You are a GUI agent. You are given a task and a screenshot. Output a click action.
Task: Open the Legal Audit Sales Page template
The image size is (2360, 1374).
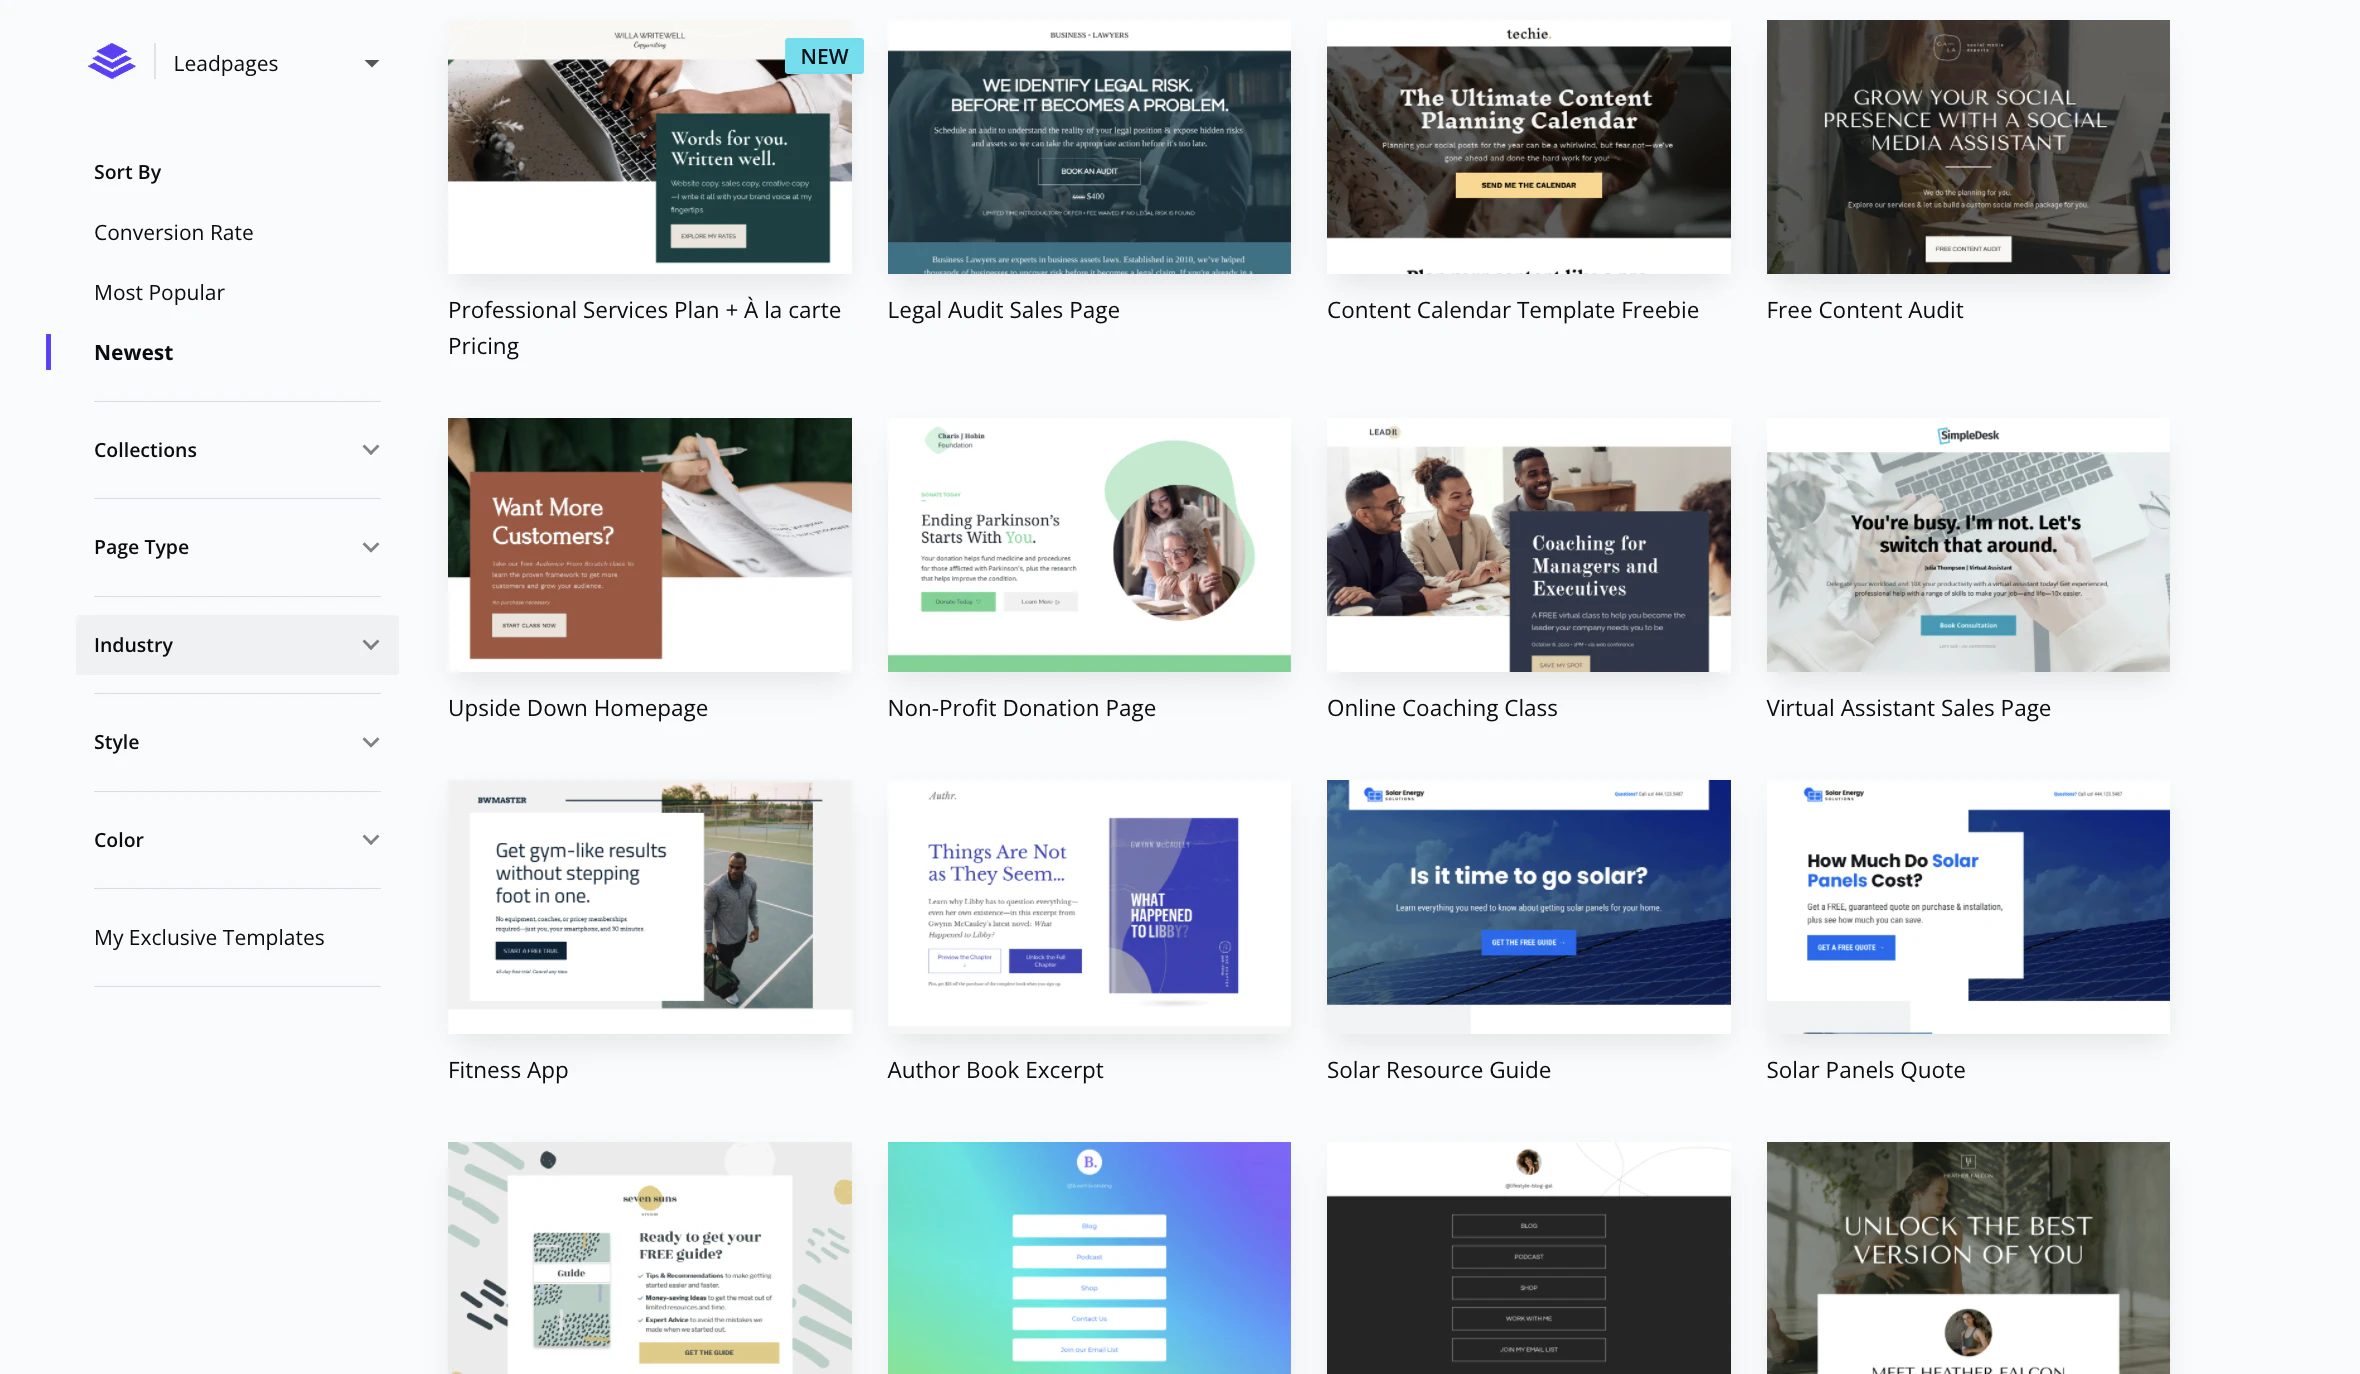pyautogui.click(x=1088, y=147)
